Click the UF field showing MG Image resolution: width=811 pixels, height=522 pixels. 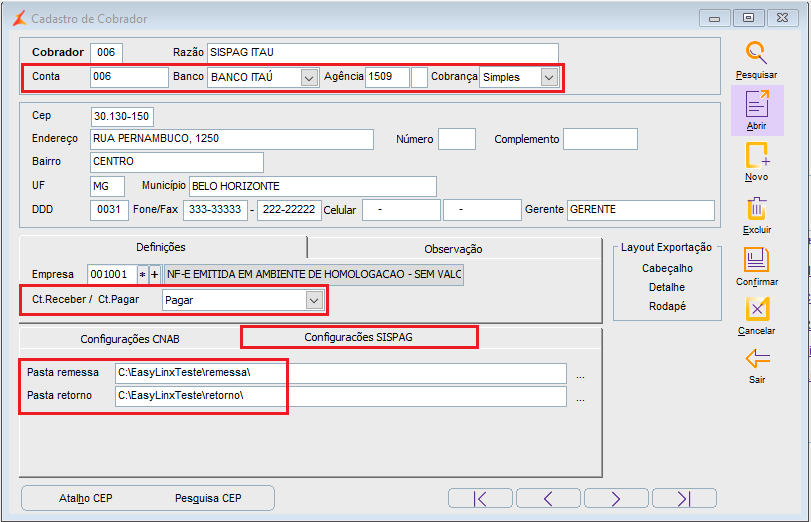point(108,186)
